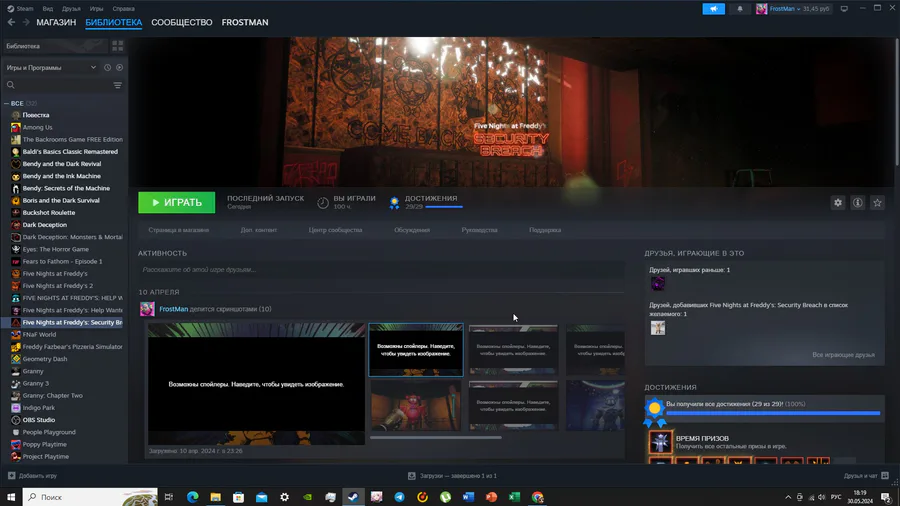Open FROSTMAN profile tab

tap(245, 22)
